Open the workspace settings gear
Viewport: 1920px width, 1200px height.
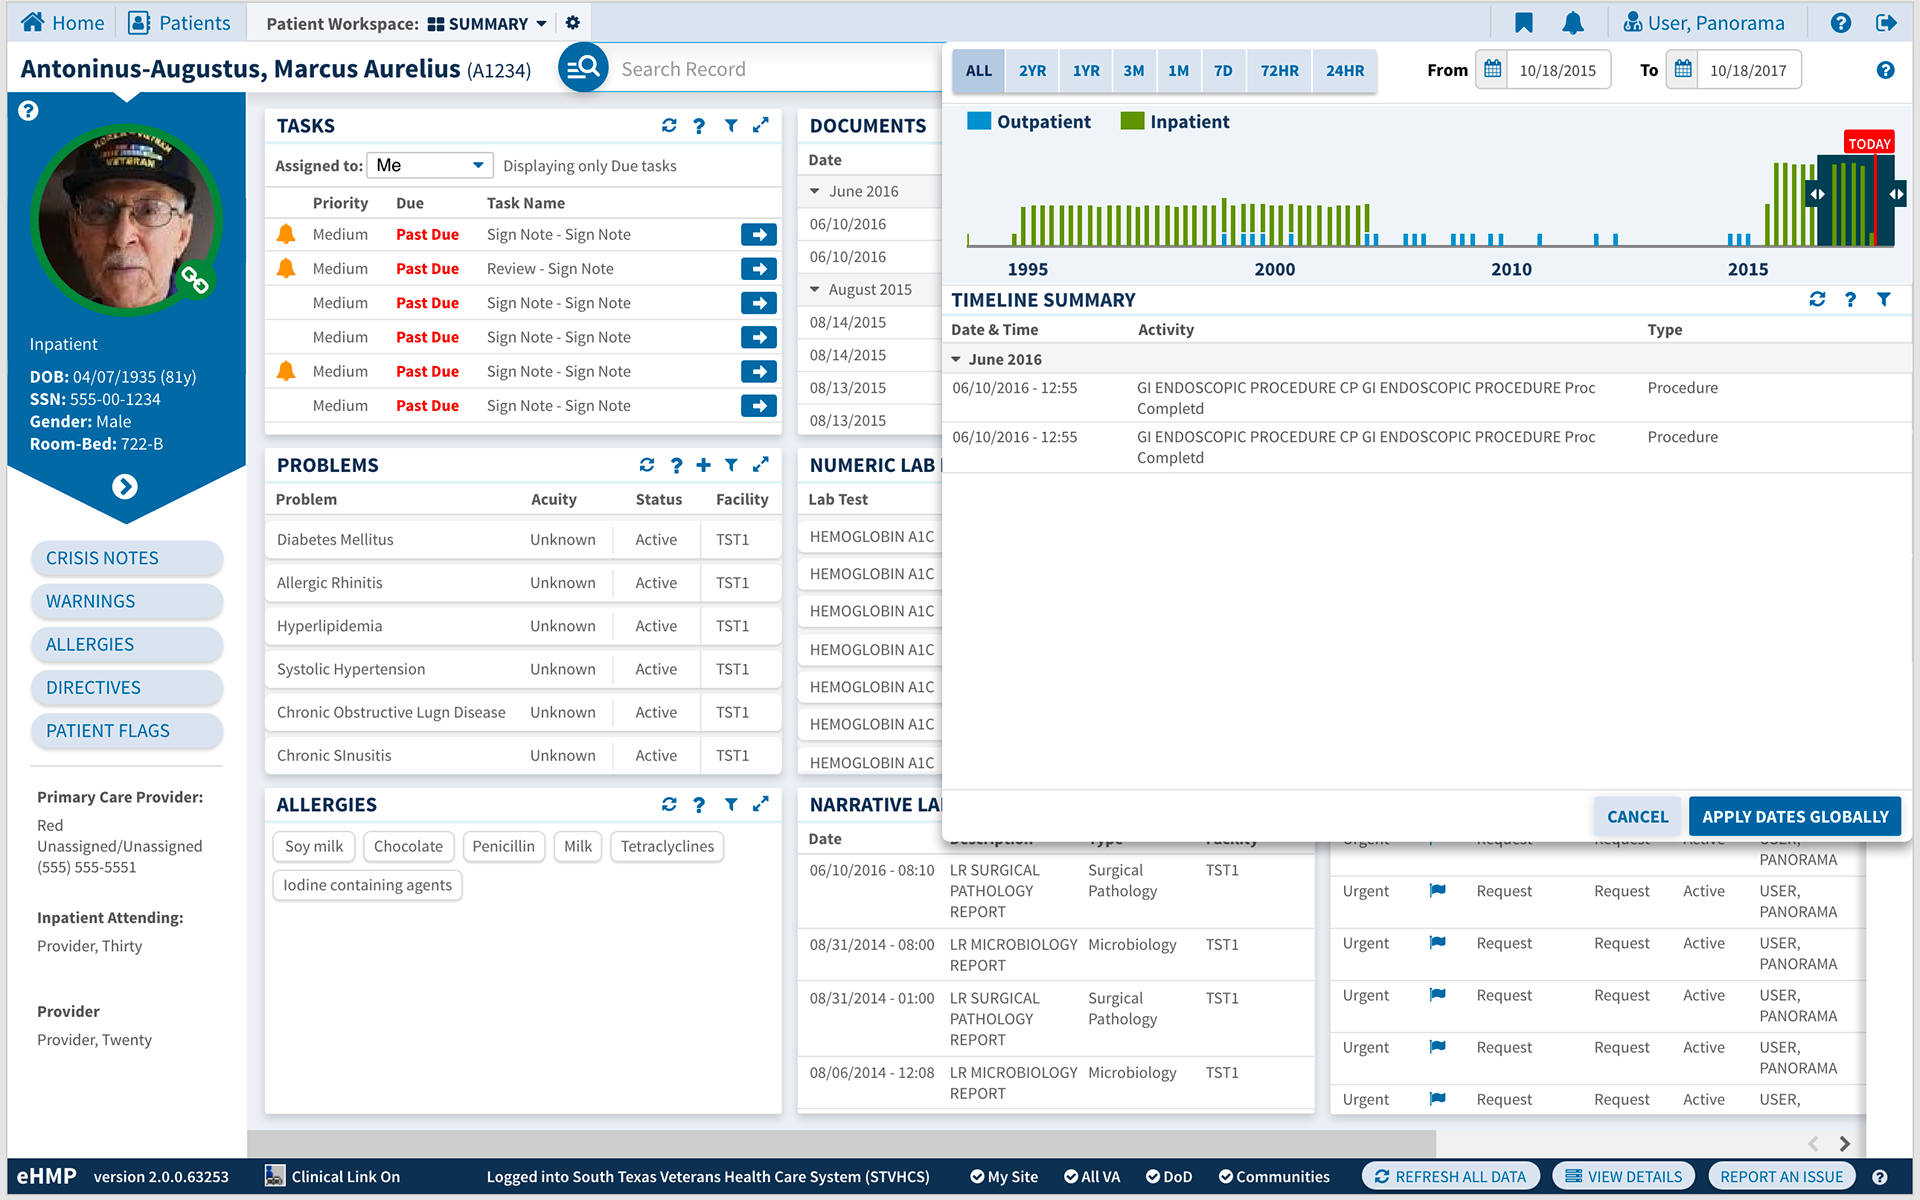pos(572,23)
